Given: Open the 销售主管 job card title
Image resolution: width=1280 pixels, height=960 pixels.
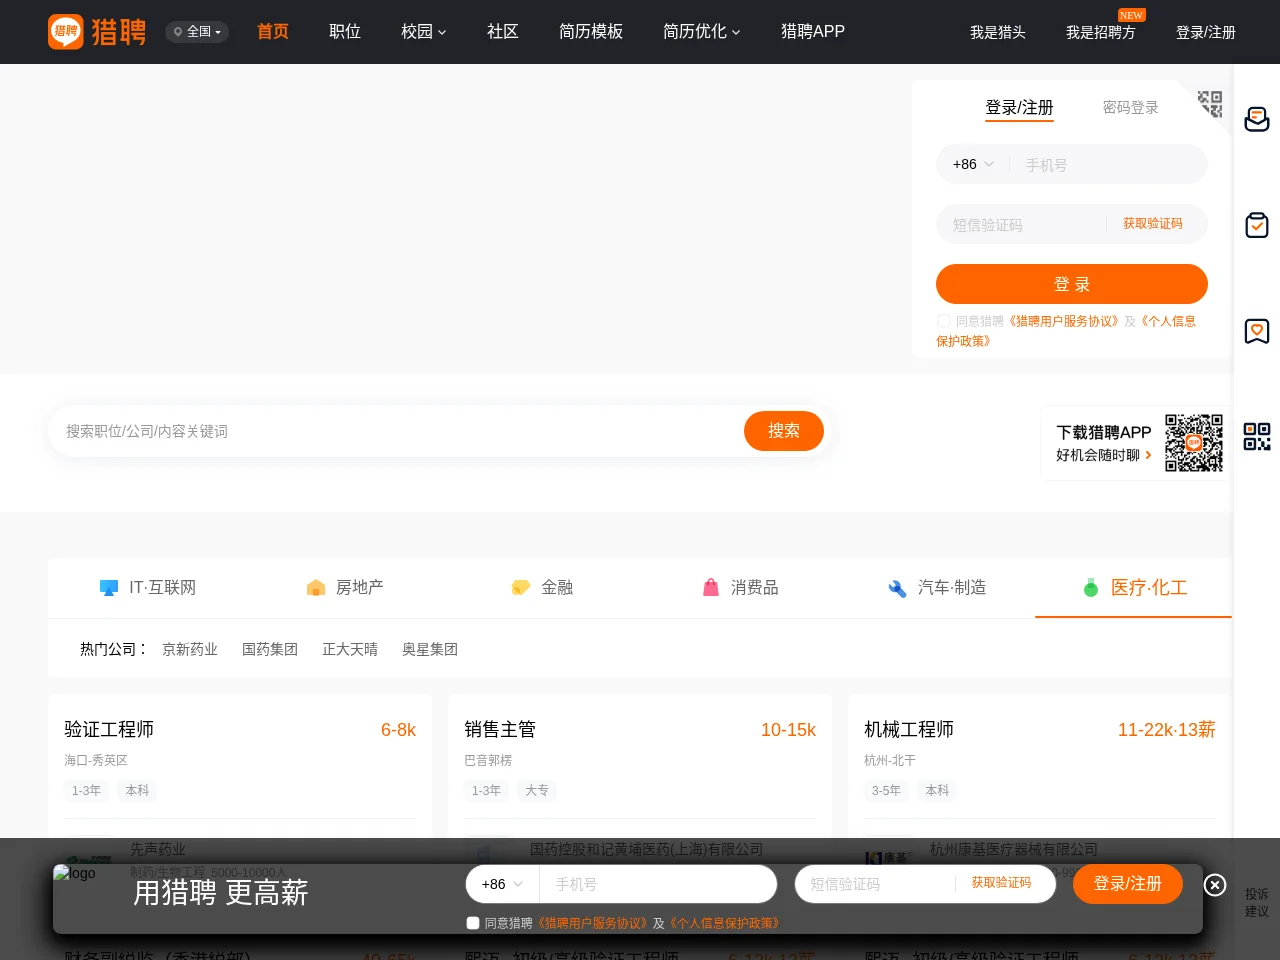Looking at the screenshot, I should pyautogui.click(x=500, y=729).
